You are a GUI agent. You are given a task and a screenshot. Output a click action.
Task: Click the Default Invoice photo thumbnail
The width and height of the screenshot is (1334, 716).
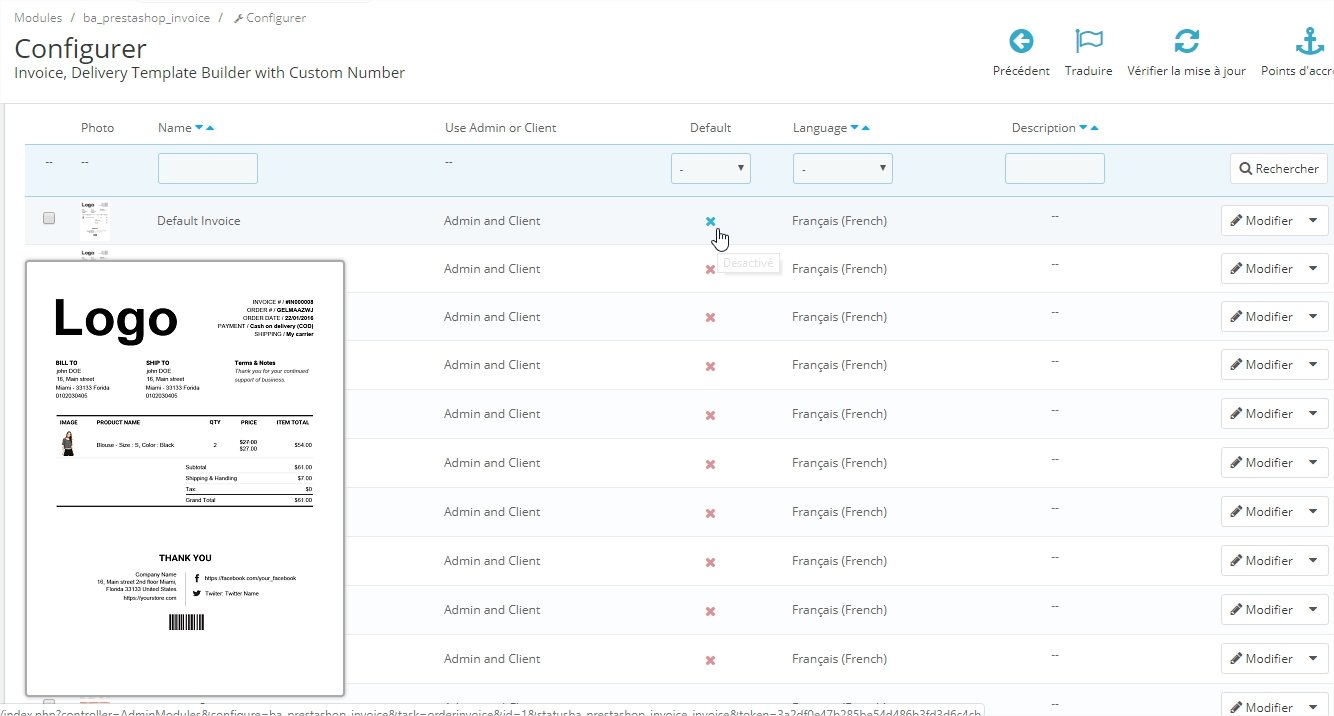click(x=95, y=220)
